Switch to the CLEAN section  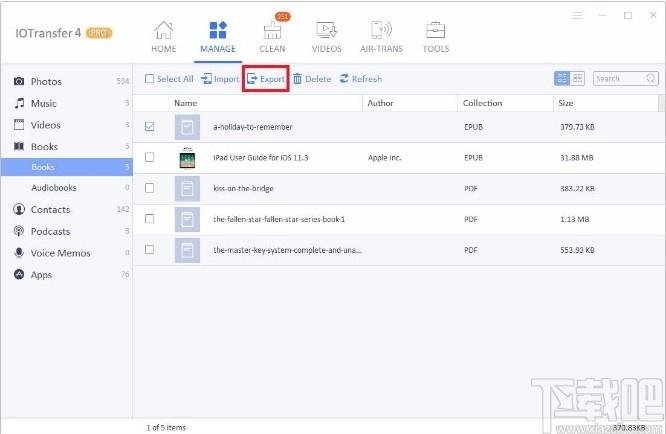(272, 37)
